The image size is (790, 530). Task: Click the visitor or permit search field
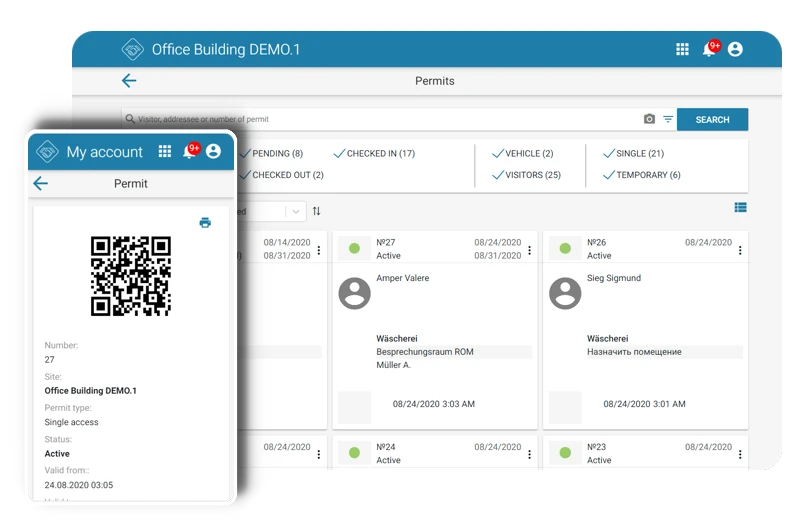(380, 119)
